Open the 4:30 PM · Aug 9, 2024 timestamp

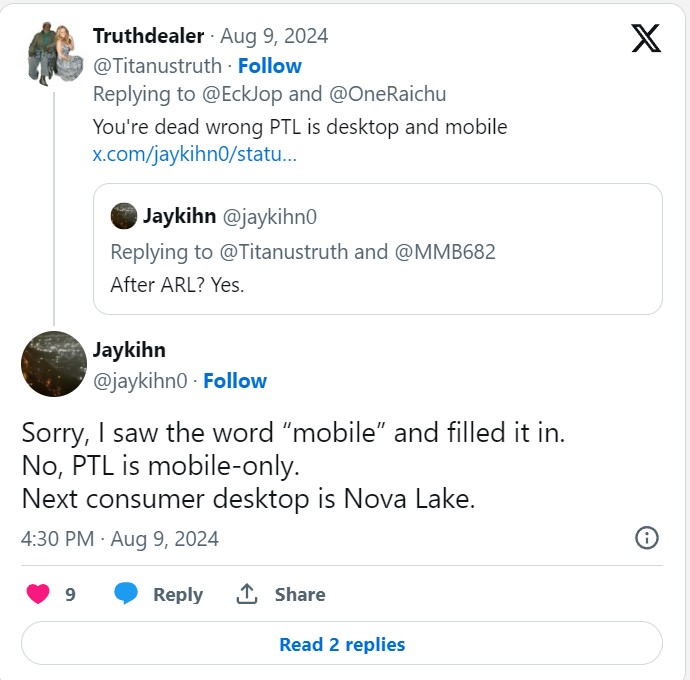pyautogui.click(x=120, y=539)
